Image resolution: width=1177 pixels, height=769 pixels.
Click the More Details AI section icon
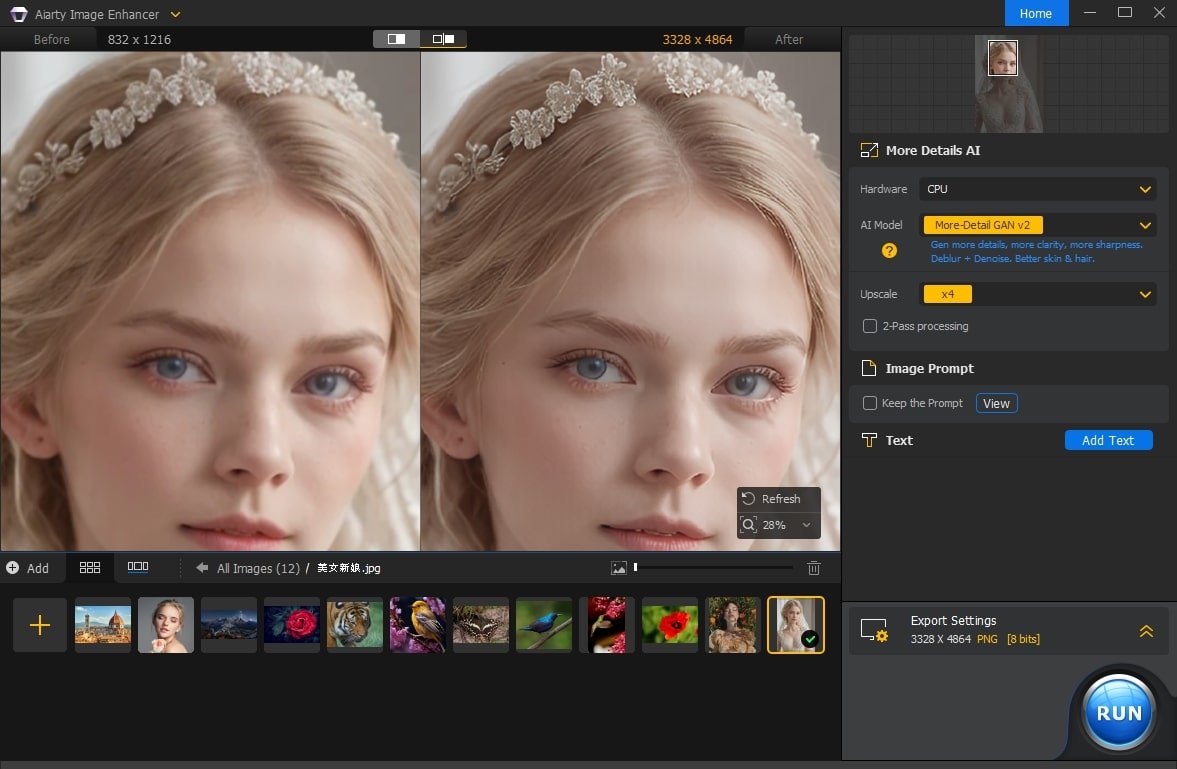pos(868,150)
